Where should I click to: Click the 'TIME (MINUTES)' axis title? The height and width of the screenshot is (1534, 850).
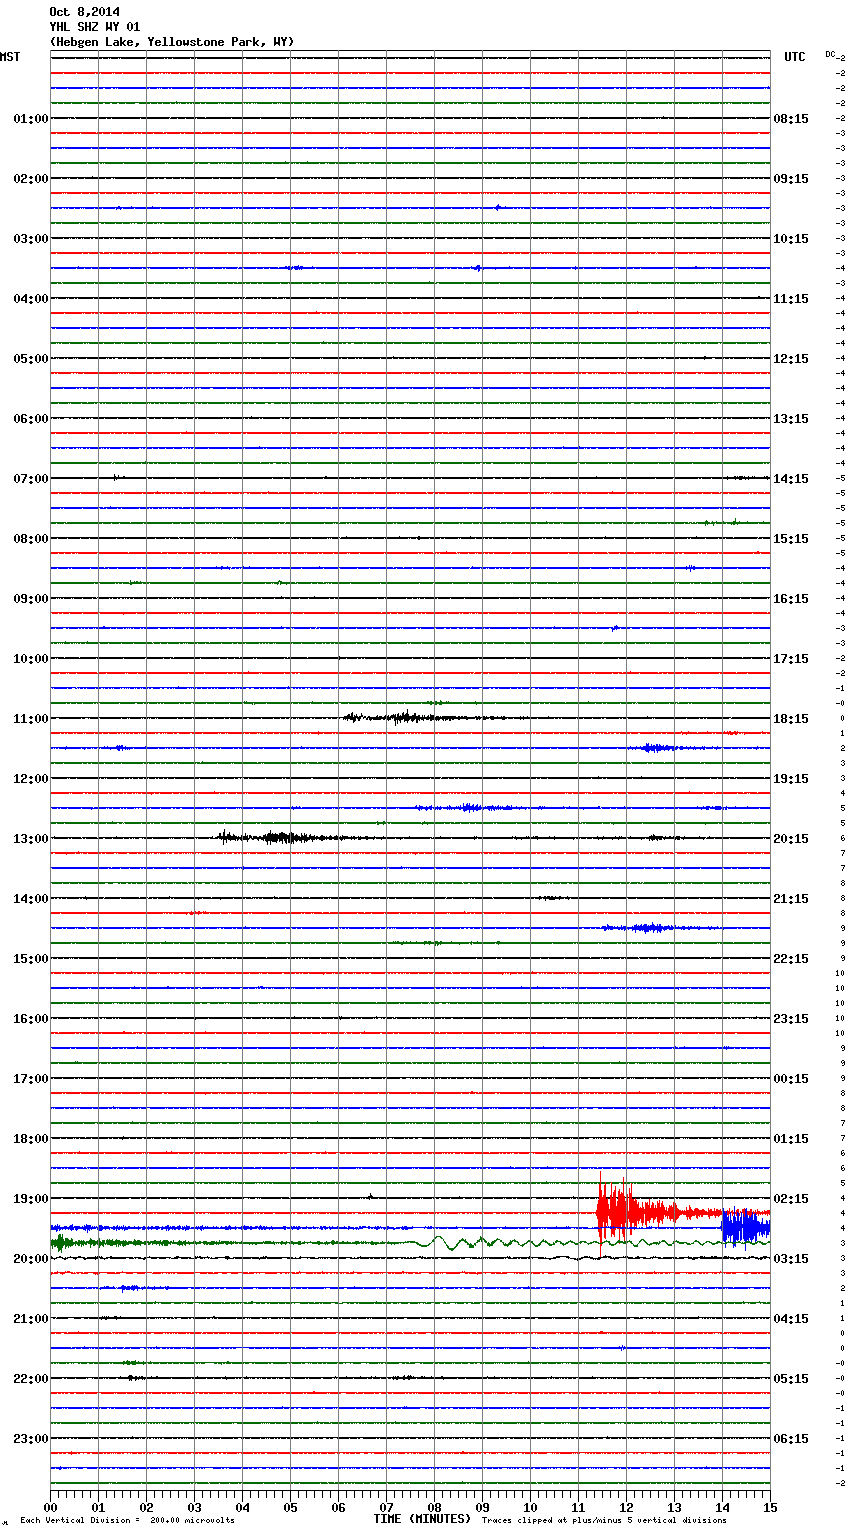tap(422, 1519)
